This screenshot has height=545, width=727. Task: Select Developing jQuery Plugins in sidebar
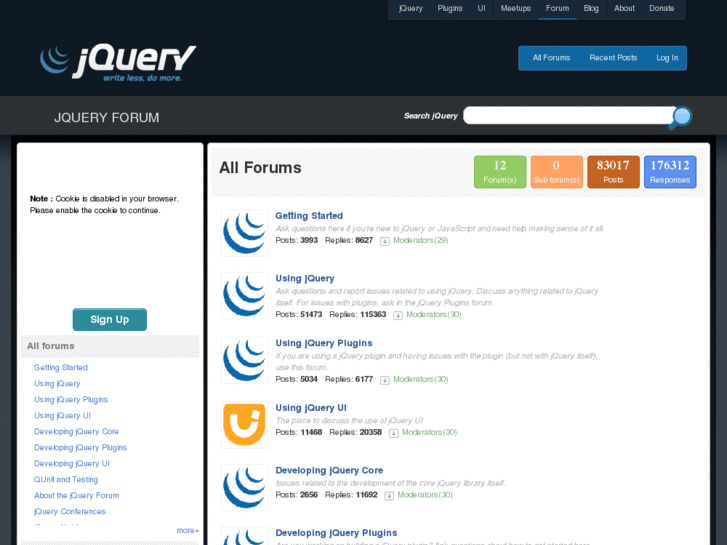pyautogui.click(x=80, y=448)
